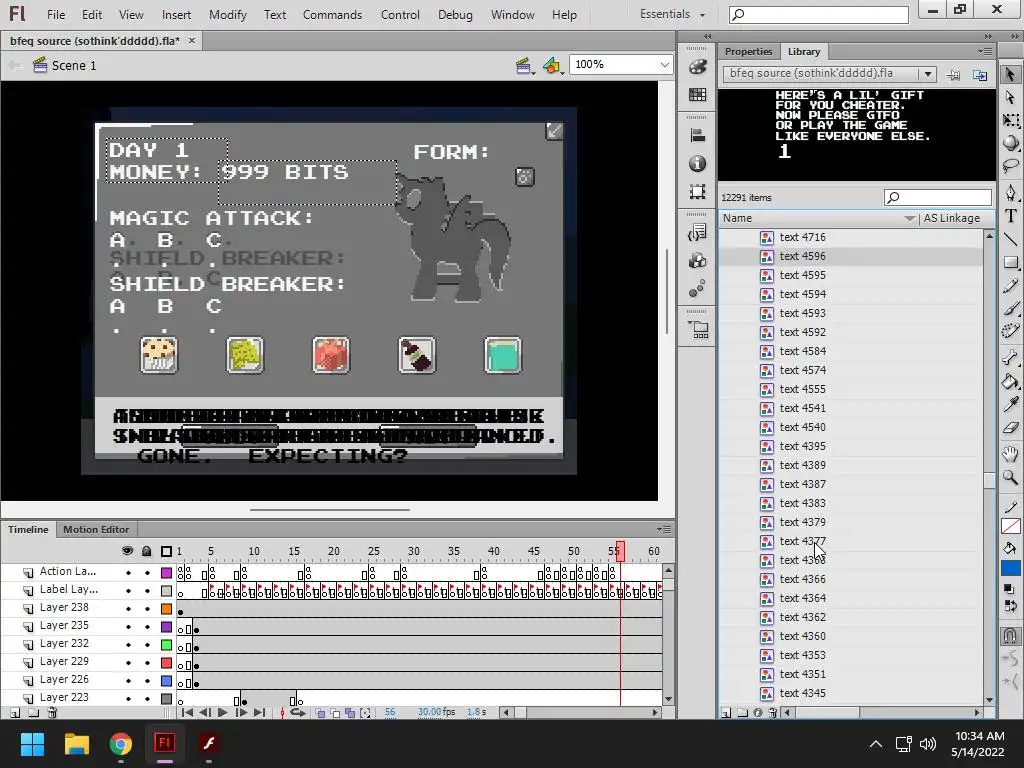Image resolution: width=1024 pixels, height=768 pixels.
Task: Toggle visibility of Layer 238
Action: (x=128, y=609)
